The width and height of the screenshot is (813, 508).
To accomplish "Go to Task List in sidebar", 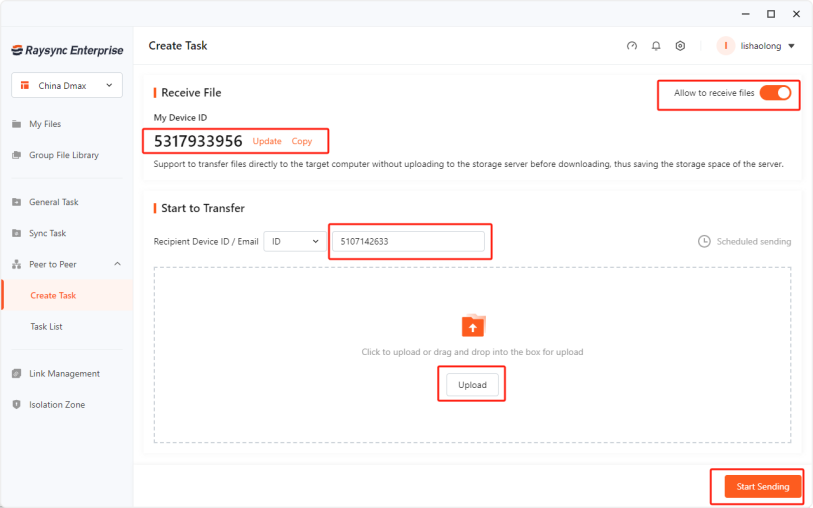I will click(x=47, y=327).
